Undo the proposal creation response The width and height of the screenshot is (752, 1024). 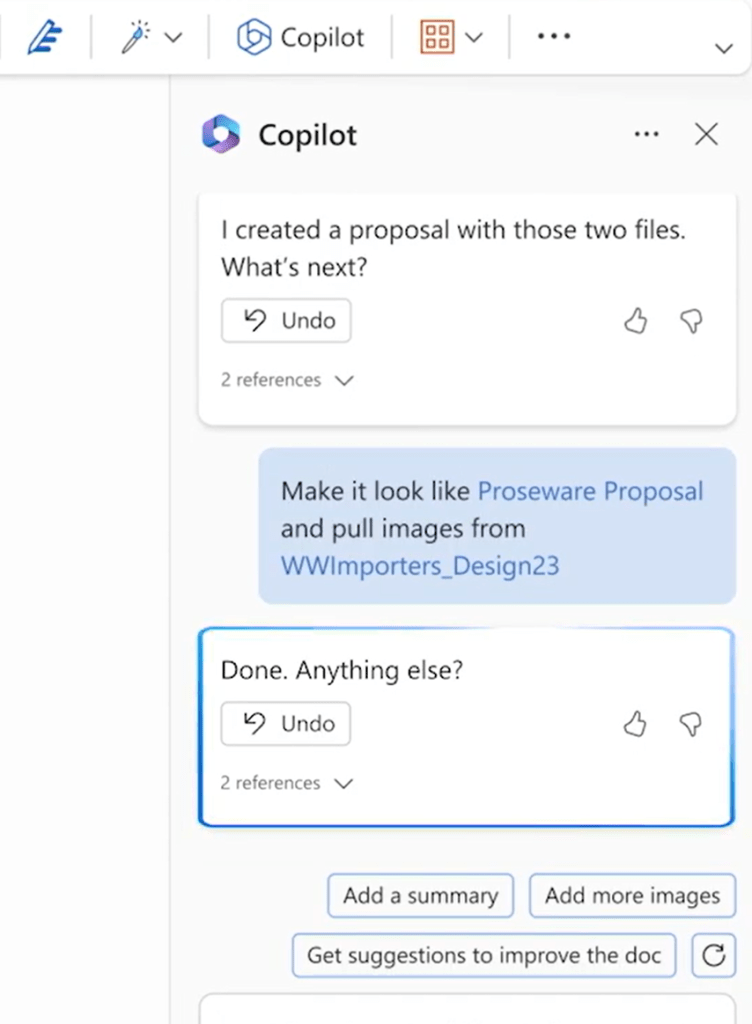click(x=286, y=321)
